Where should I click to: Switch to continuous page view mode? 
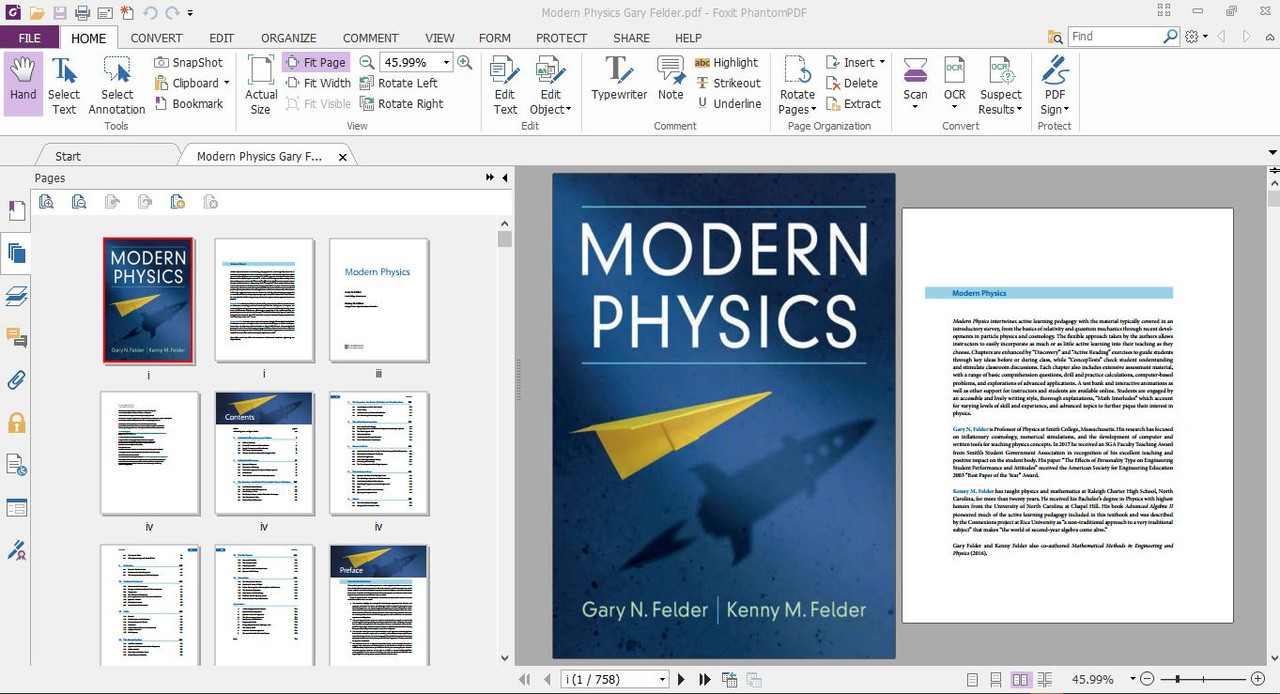[x=996, y=679]
